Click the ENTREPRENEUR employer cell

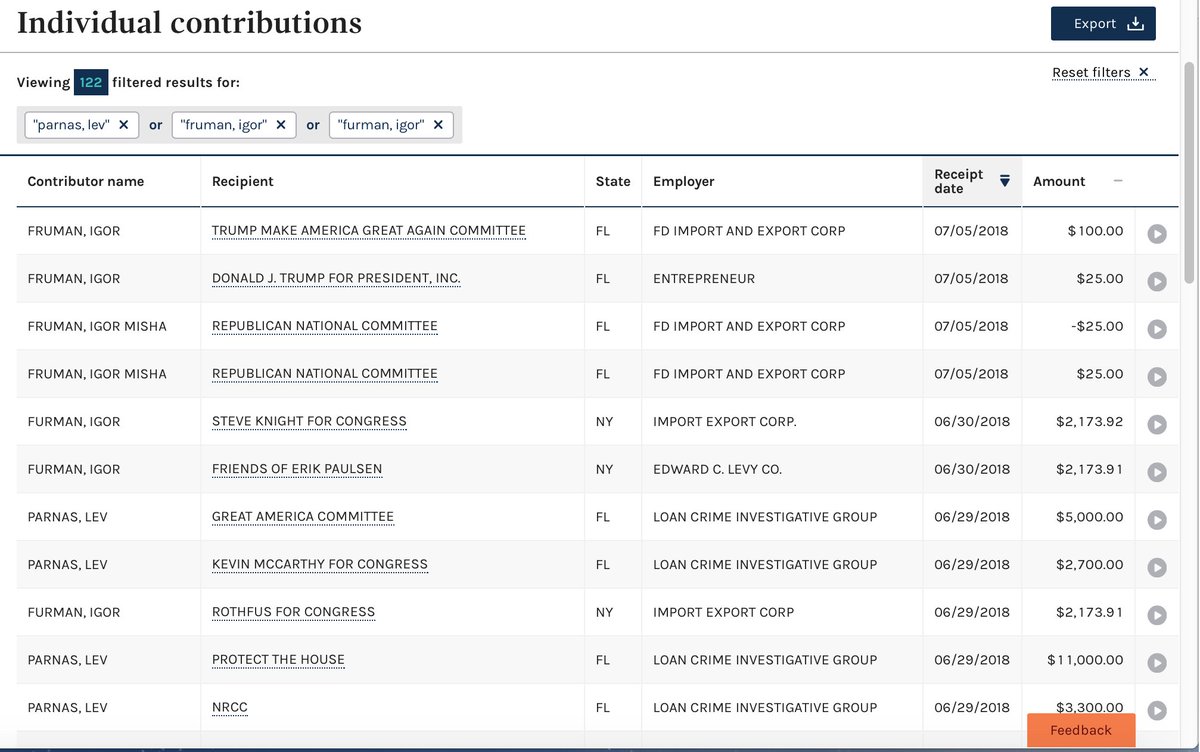click(x=704, y=278)
